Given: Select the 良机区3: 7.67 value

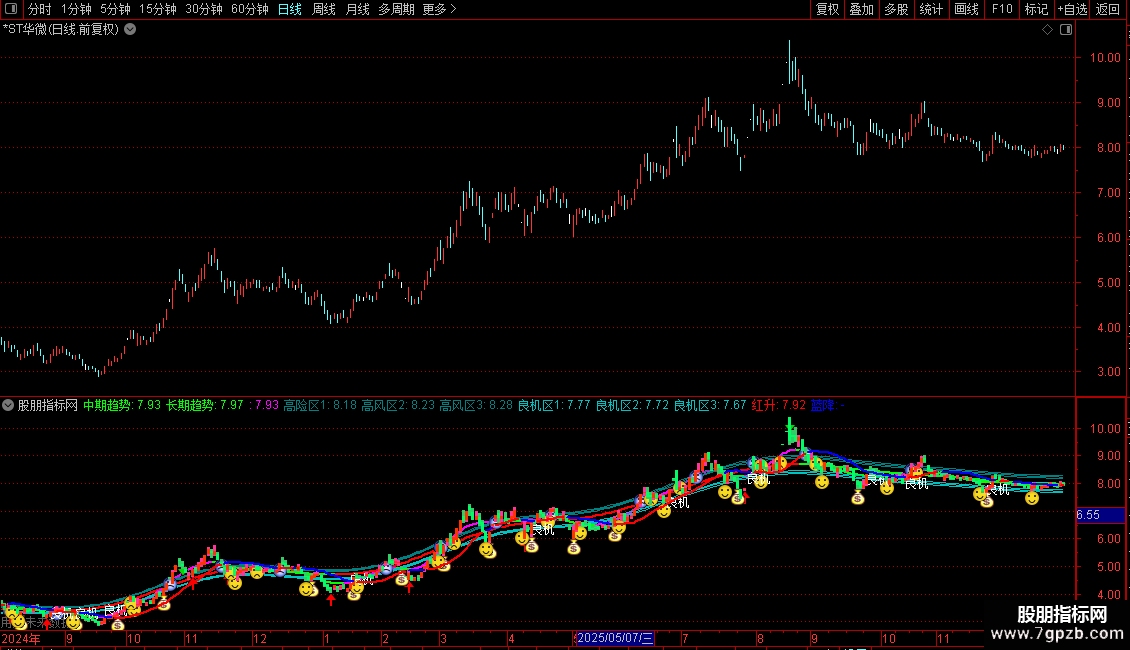Looking at the screenshot, I should click(710, 406).
